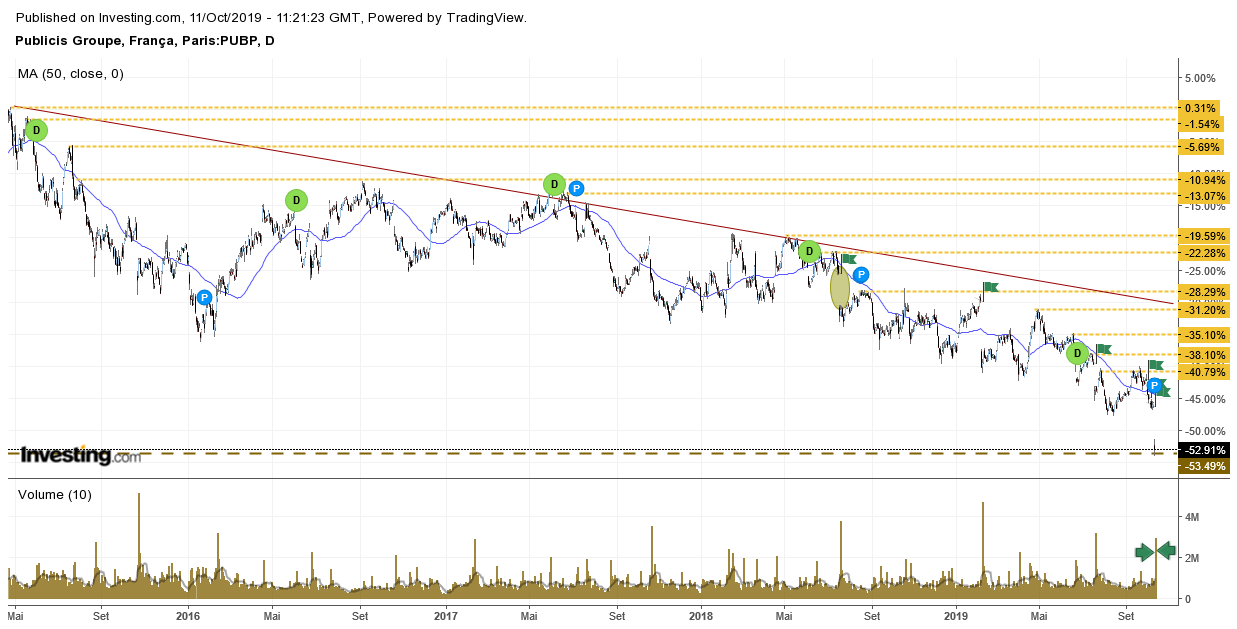Click the 5.00% price axis tick

1200,78
